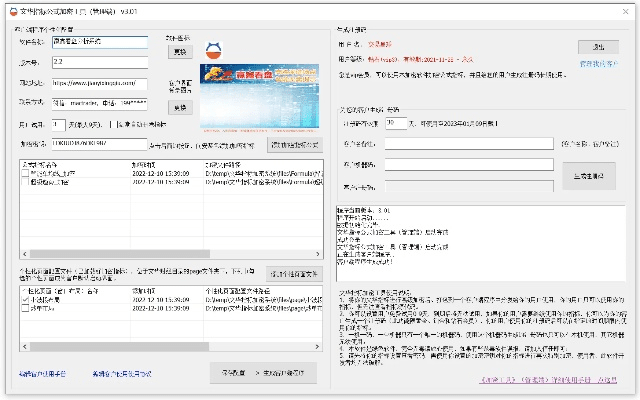Focus the authorization days field showing 30
Viewport: 640px width, 400px height.
pyautogui.click(x=396, y=123)
